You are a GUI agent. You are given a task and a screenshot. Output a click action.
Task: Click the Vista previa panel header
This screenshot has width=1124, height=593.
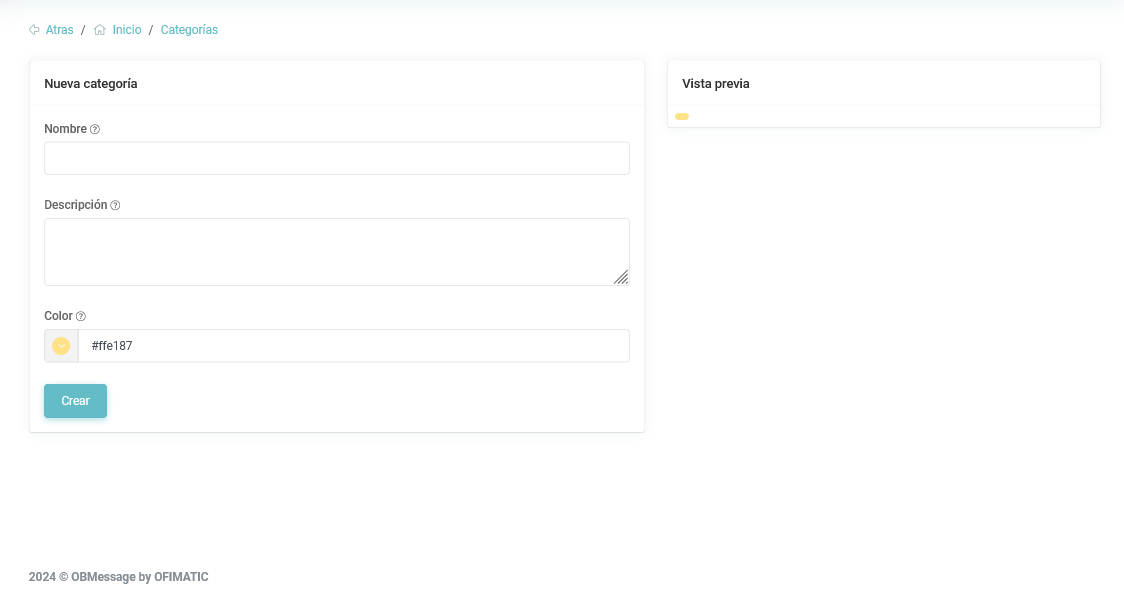coord(716,84)
